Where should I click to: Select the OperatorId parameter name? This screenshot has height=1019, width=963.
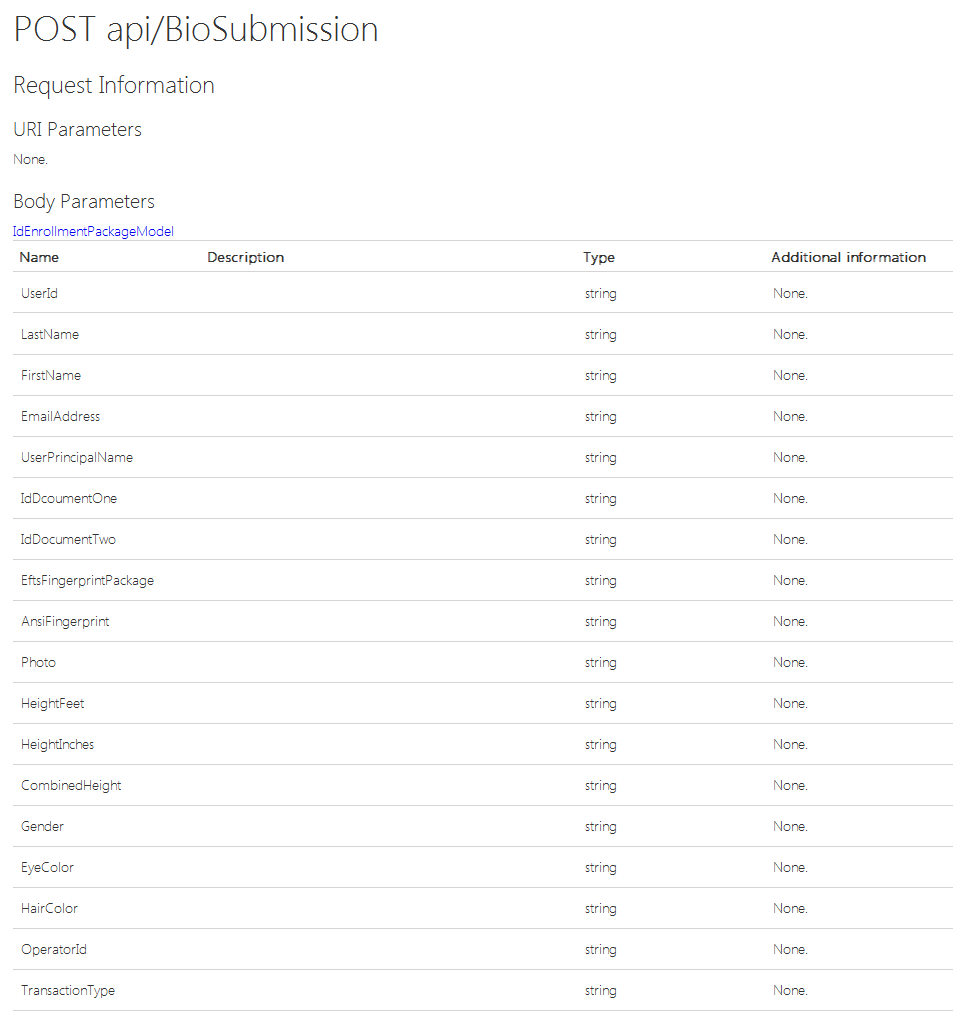coord(54,949)
